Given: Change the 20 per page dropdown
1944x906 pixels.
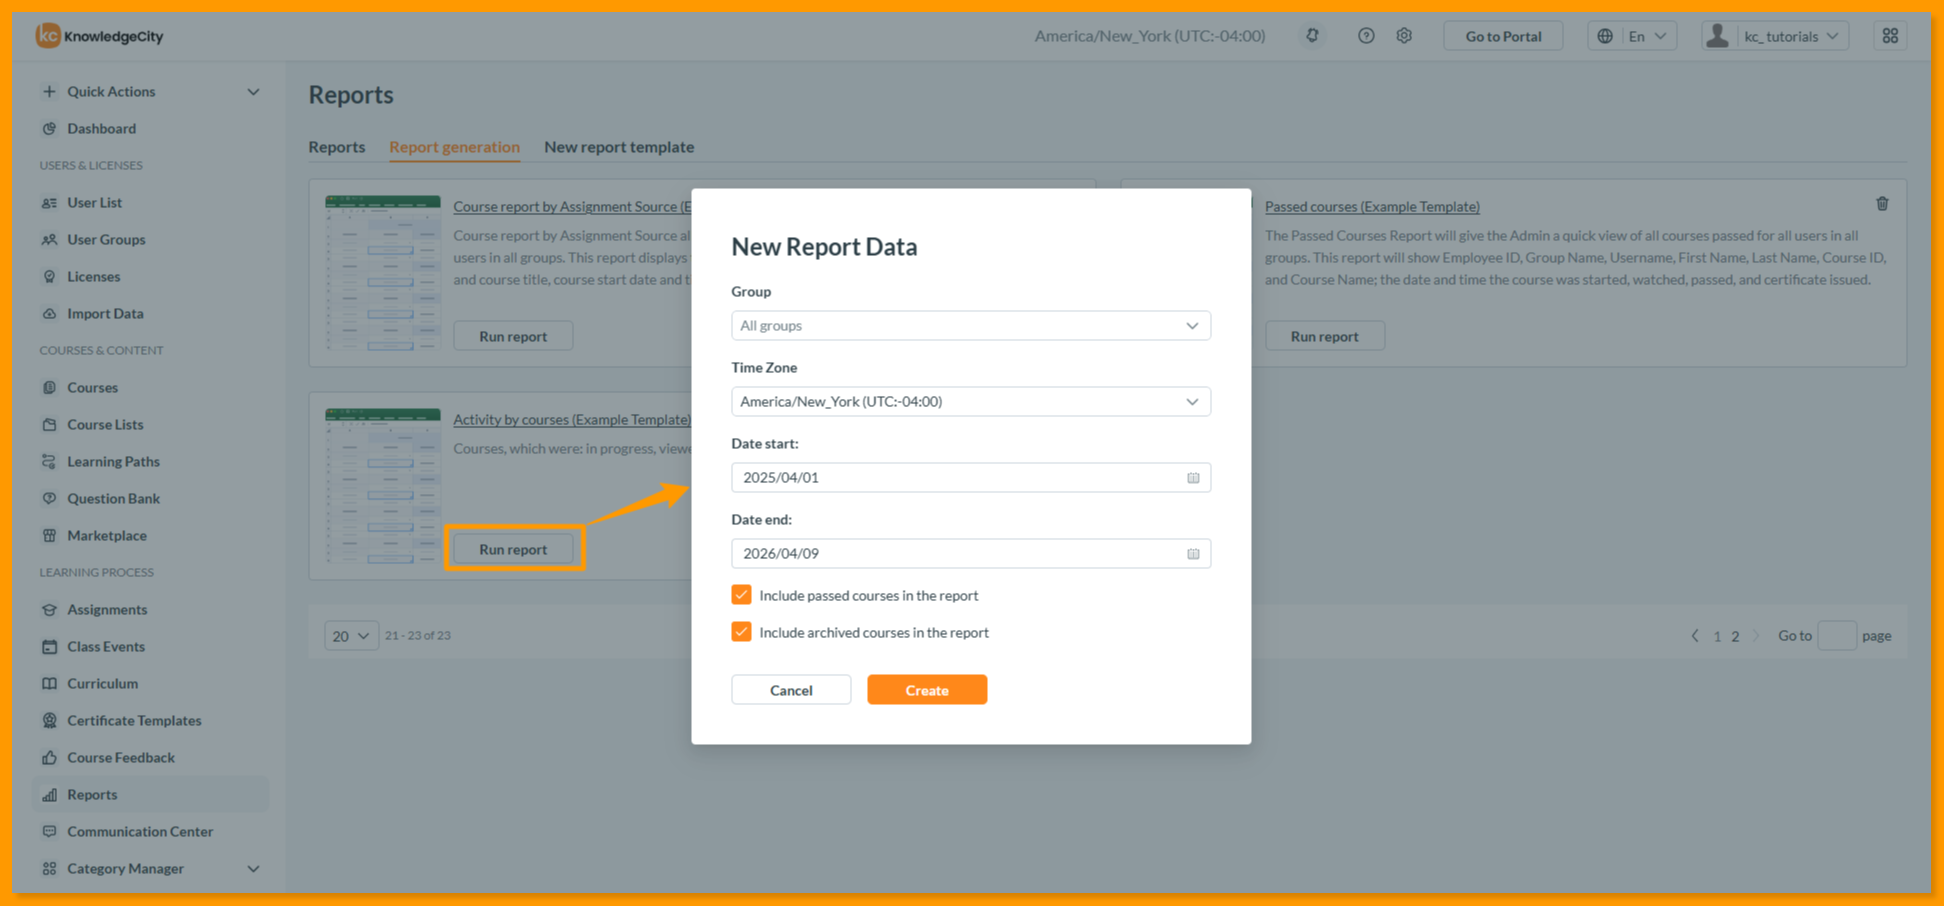Looking at the screenshot, I should tap(351, 636).
